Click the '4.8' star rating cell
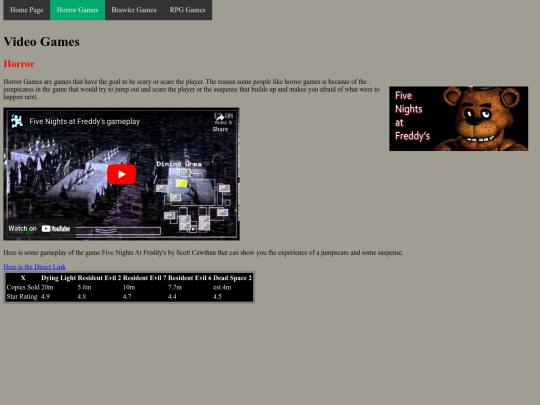Viewport: 540px width, 405px height. pos(82,297)
